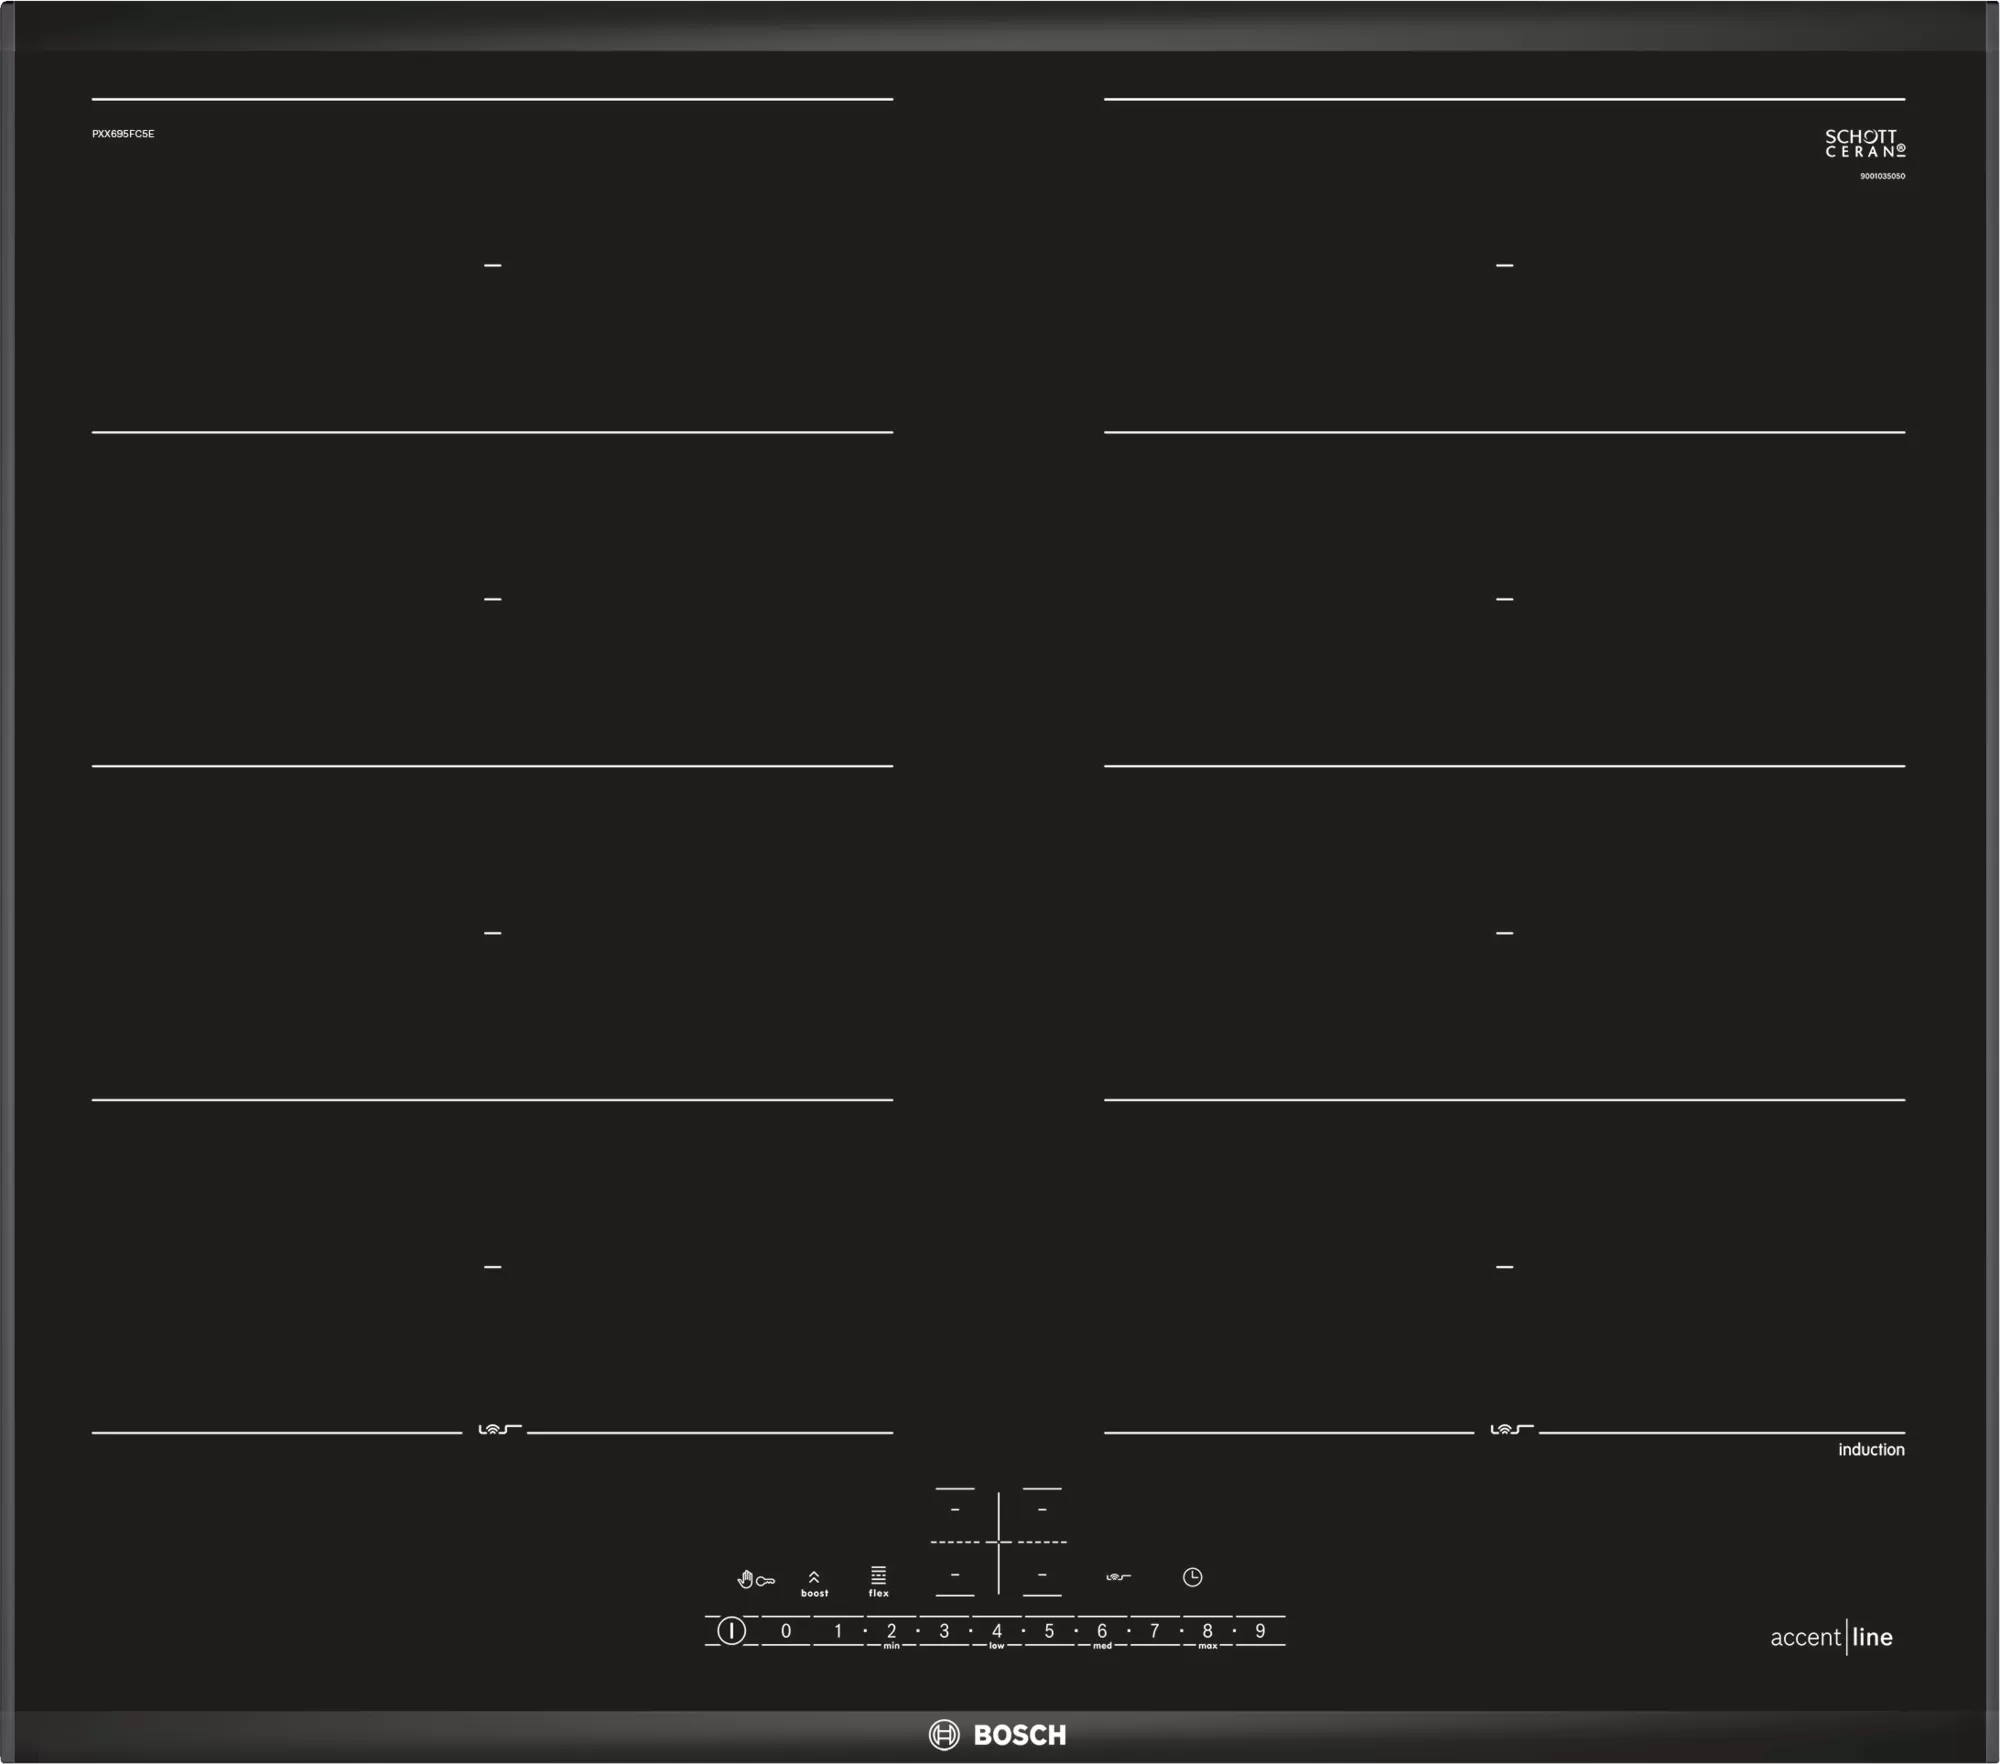Image resolution: width=2000 pixels, height=1764 pixels.
Task: Select the front-left zone indicator dash
Action: (x=492, y=1266)
